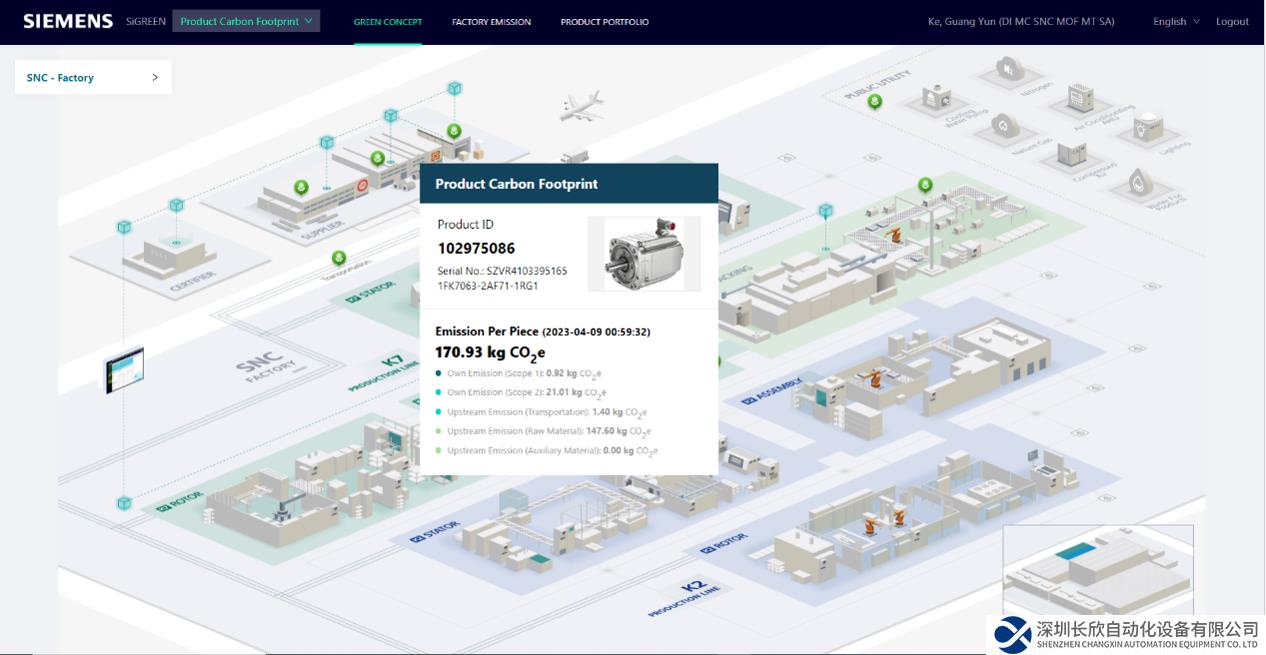Click the Cooling Water Piping icon
Image resolution: width=1266 pixels, height=655 pixels.
tap(938, 98)
